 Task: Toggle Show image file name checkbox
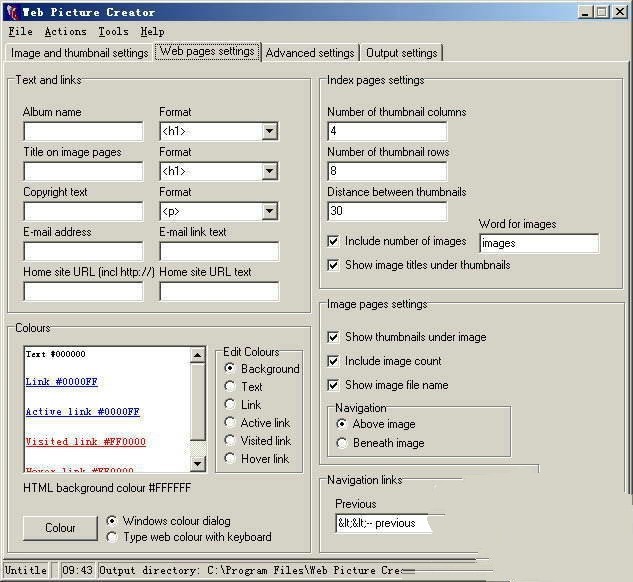pos(333,385)
